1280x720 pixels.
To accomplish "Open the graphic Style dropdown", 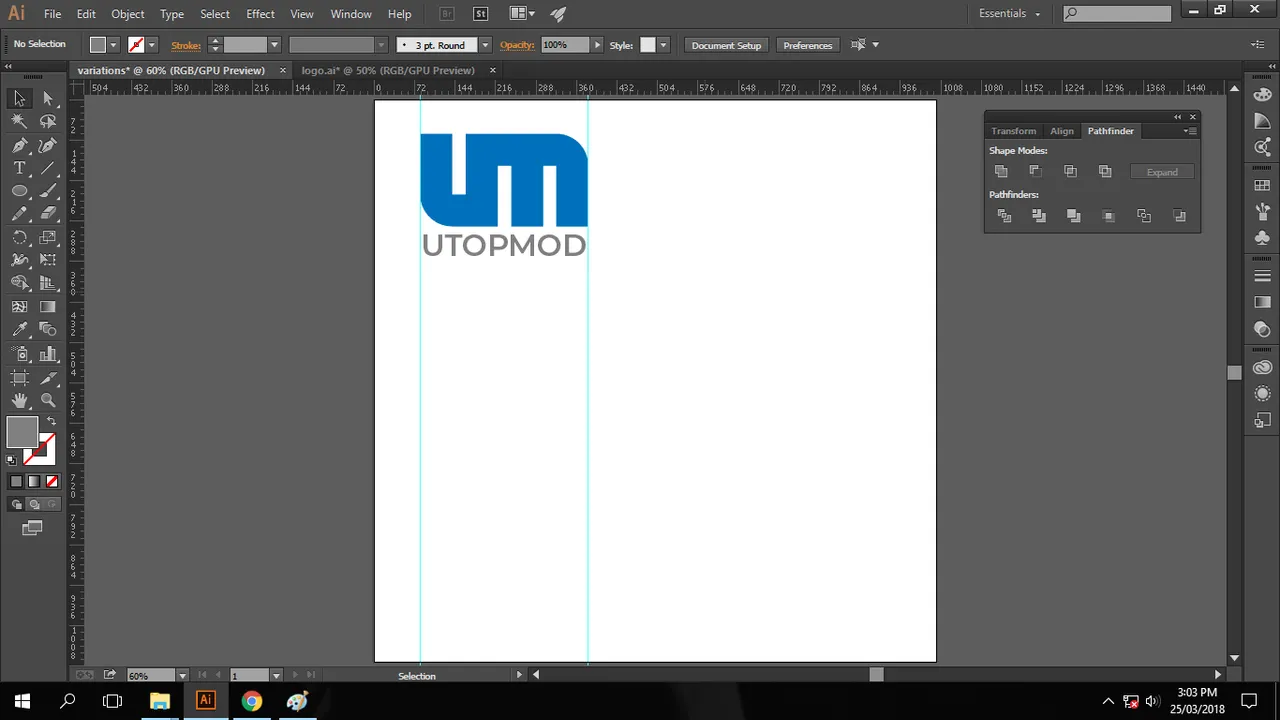I will [x=662, y=45].
